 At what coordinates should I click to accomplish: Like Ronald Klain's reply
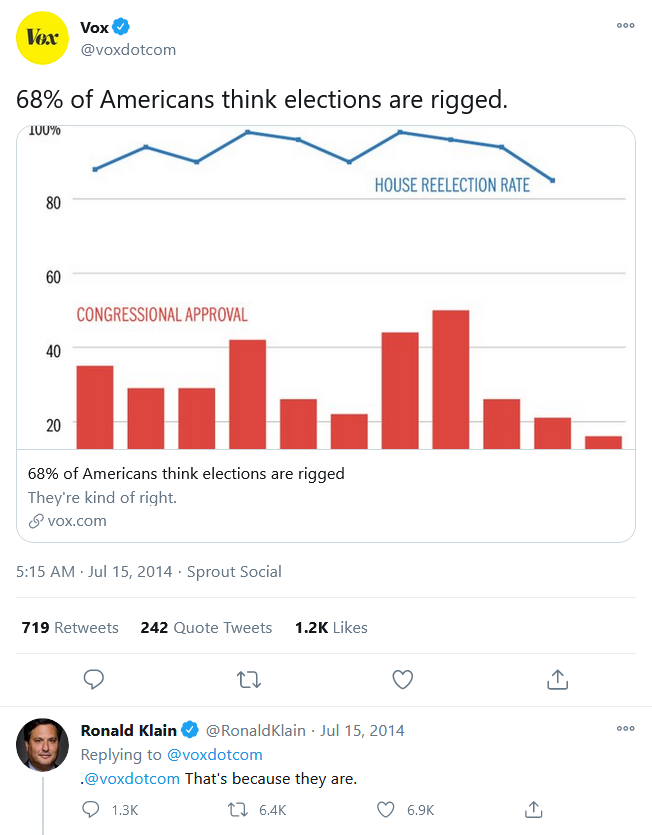[x=386, y=810]
